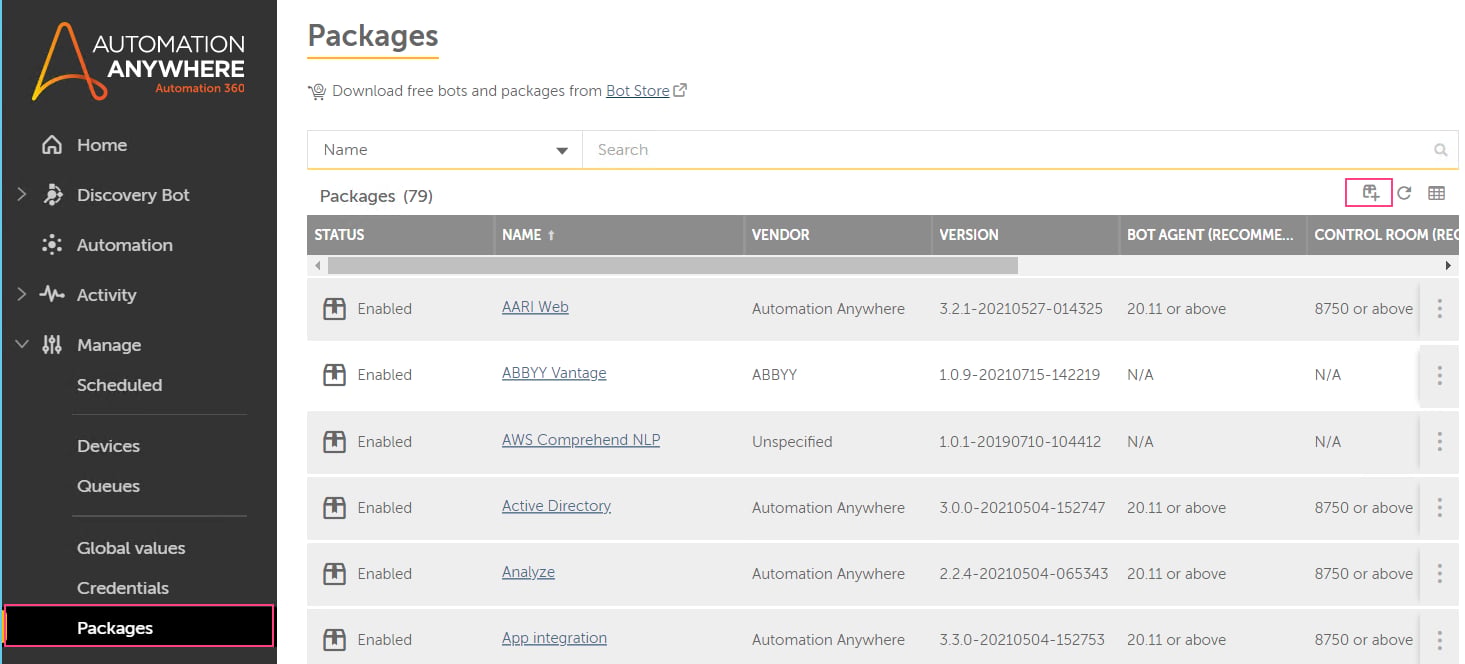
Task: Click the Automation Anywhere logo
Action: click(138, 60)
